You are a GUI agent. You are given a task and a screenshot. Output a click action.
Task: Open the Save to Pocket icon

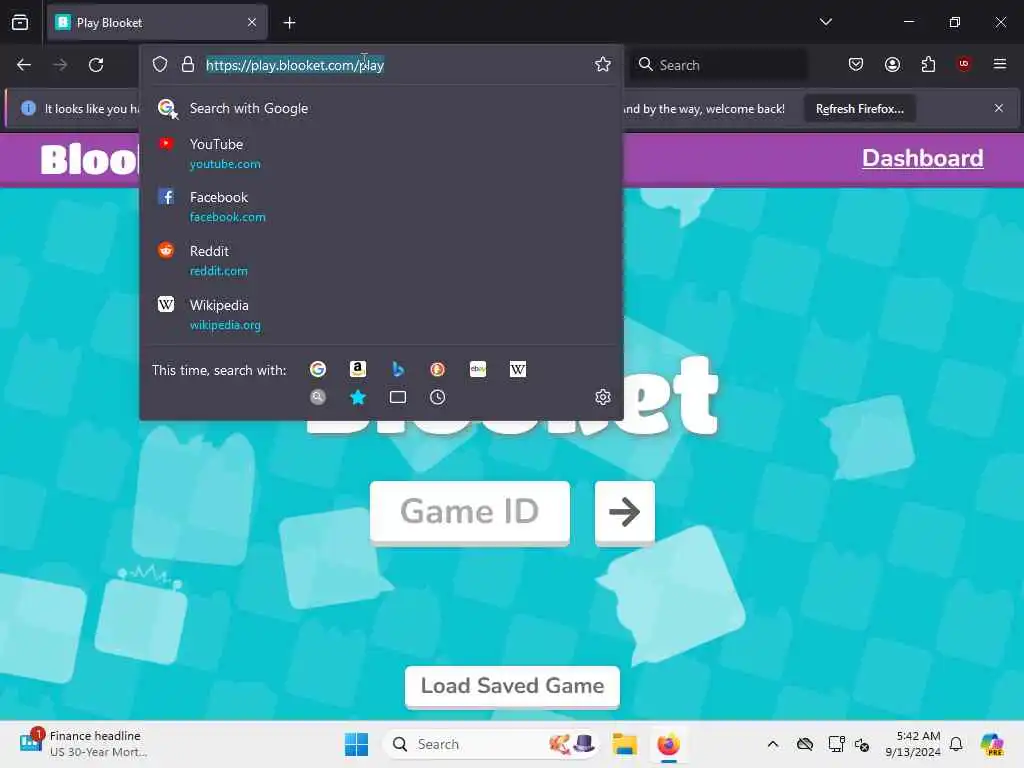(x=856, y=64)
